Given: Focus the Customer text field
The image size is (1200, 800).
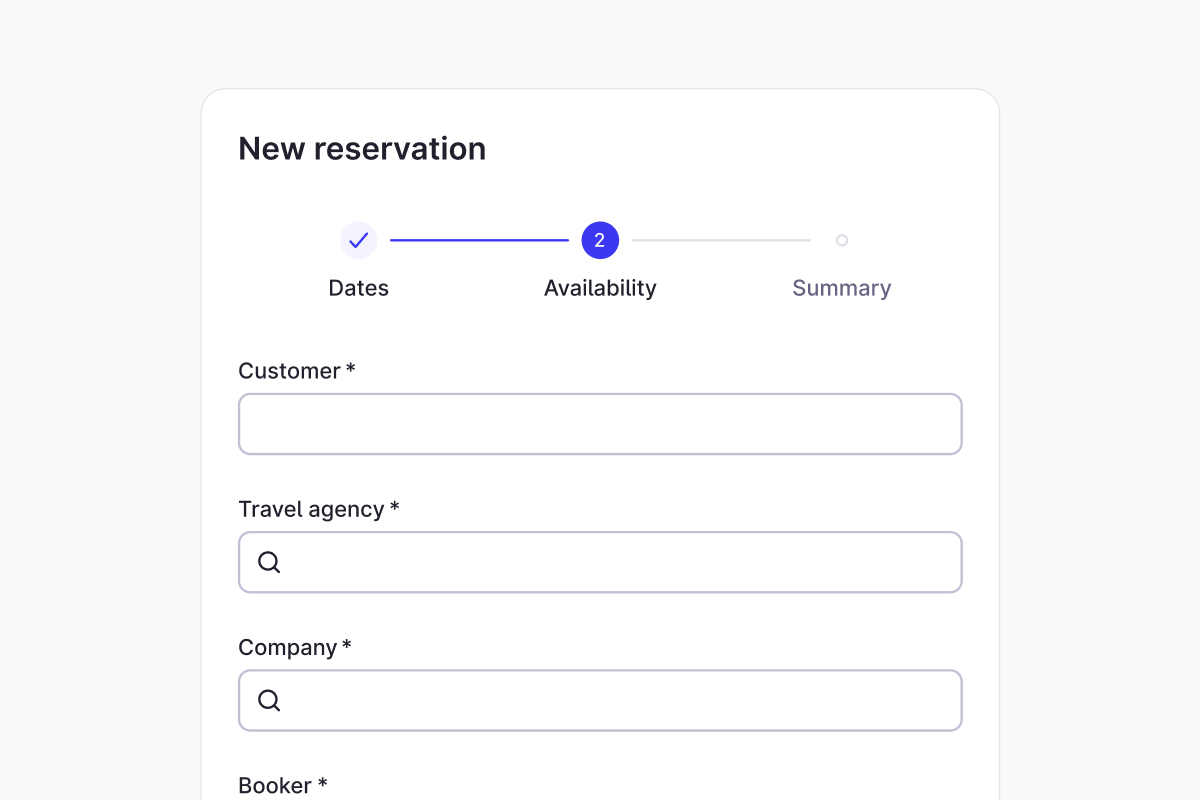Looking at the screenshot, I should coord(600,424).
